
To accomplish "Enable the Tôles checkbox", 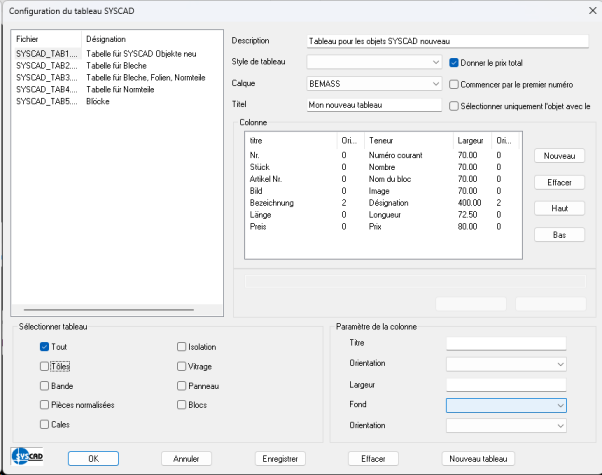I will [45, 366].
